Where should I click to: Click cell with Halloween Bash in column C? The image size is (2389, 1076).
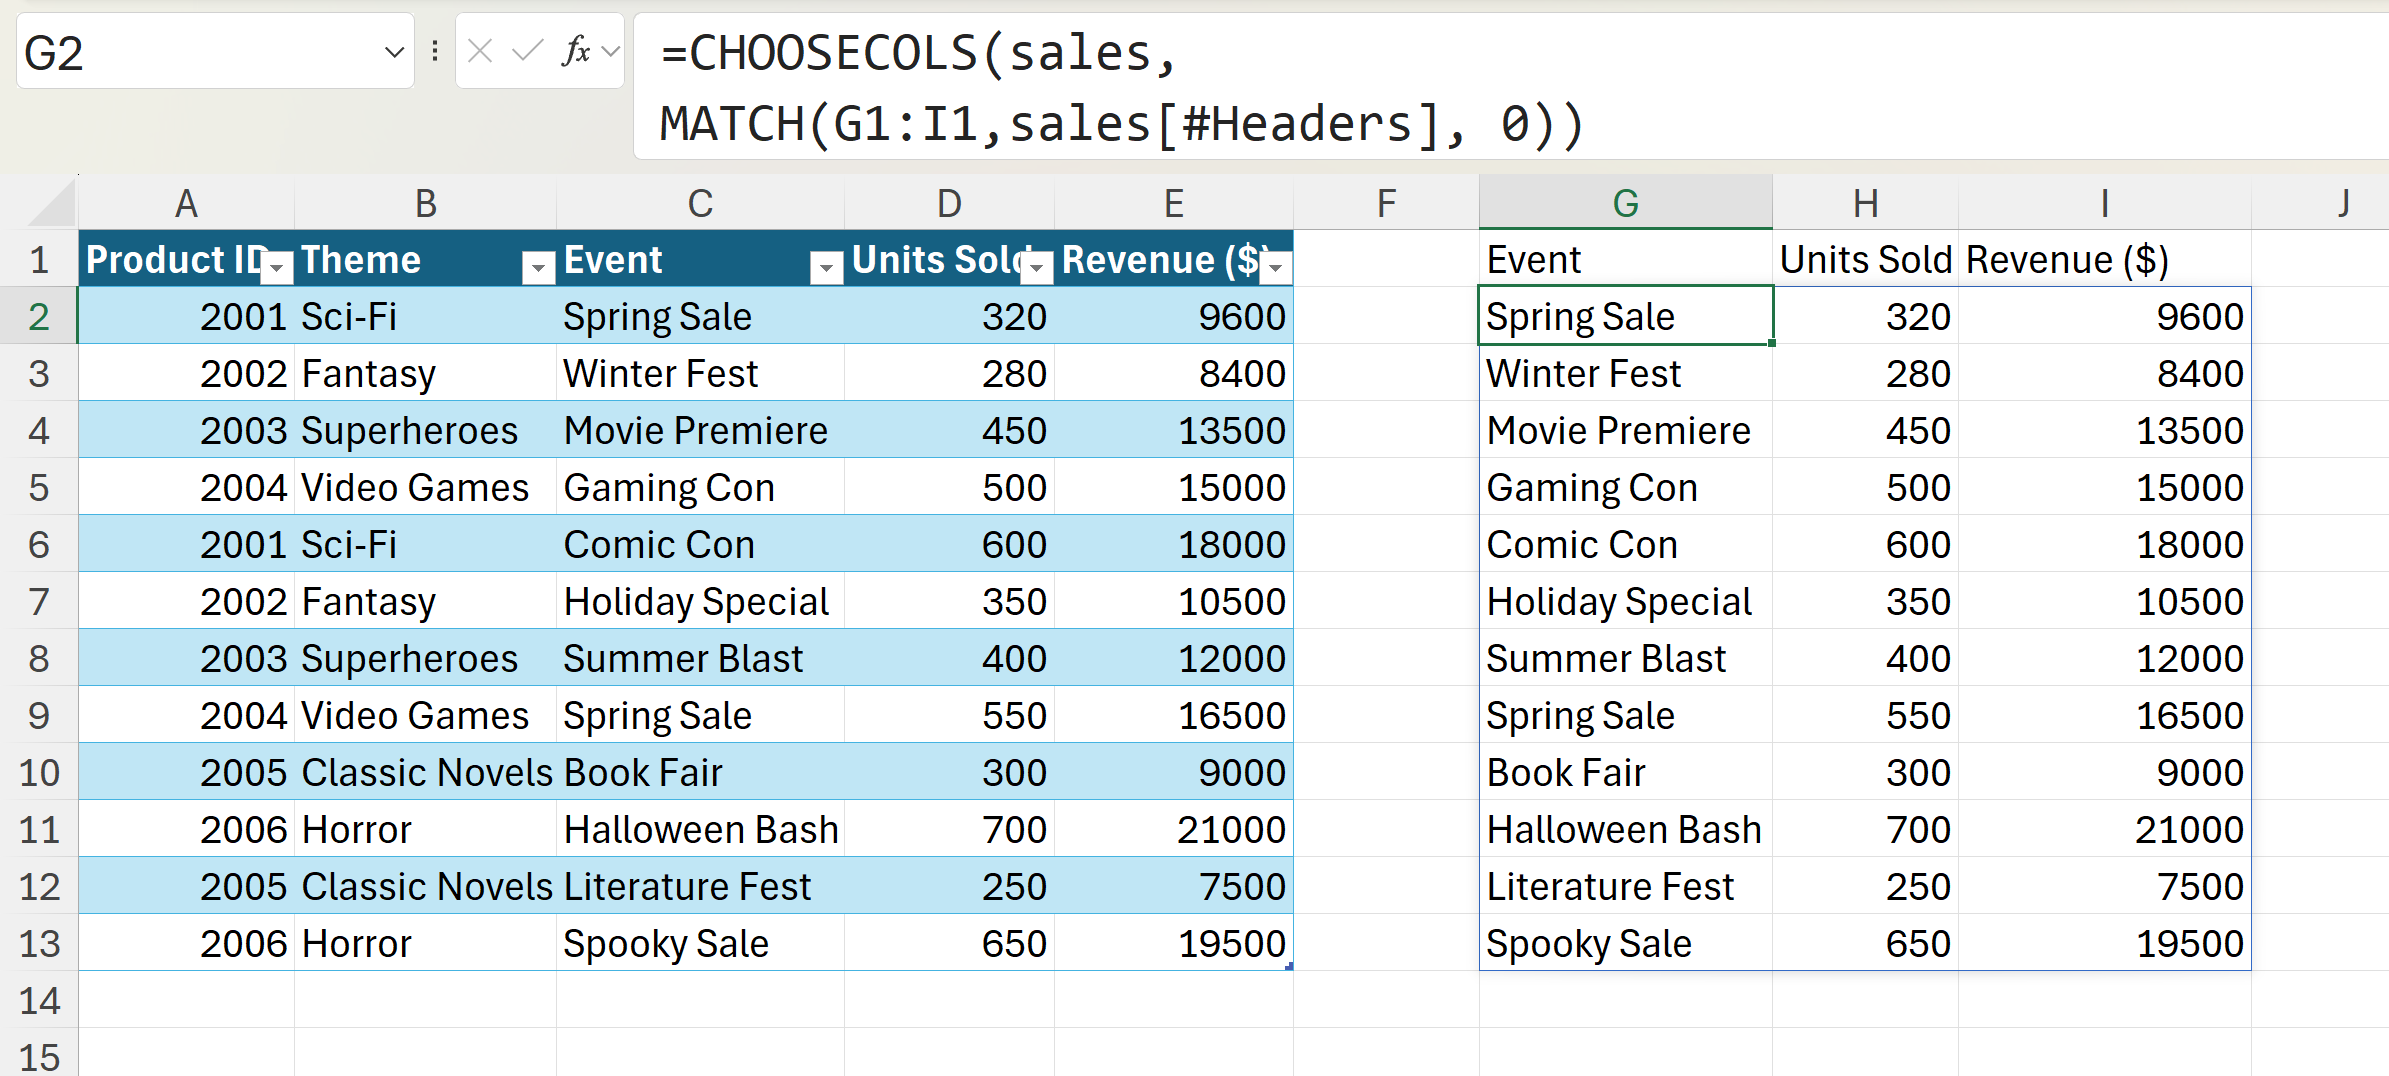coord(700,829)
